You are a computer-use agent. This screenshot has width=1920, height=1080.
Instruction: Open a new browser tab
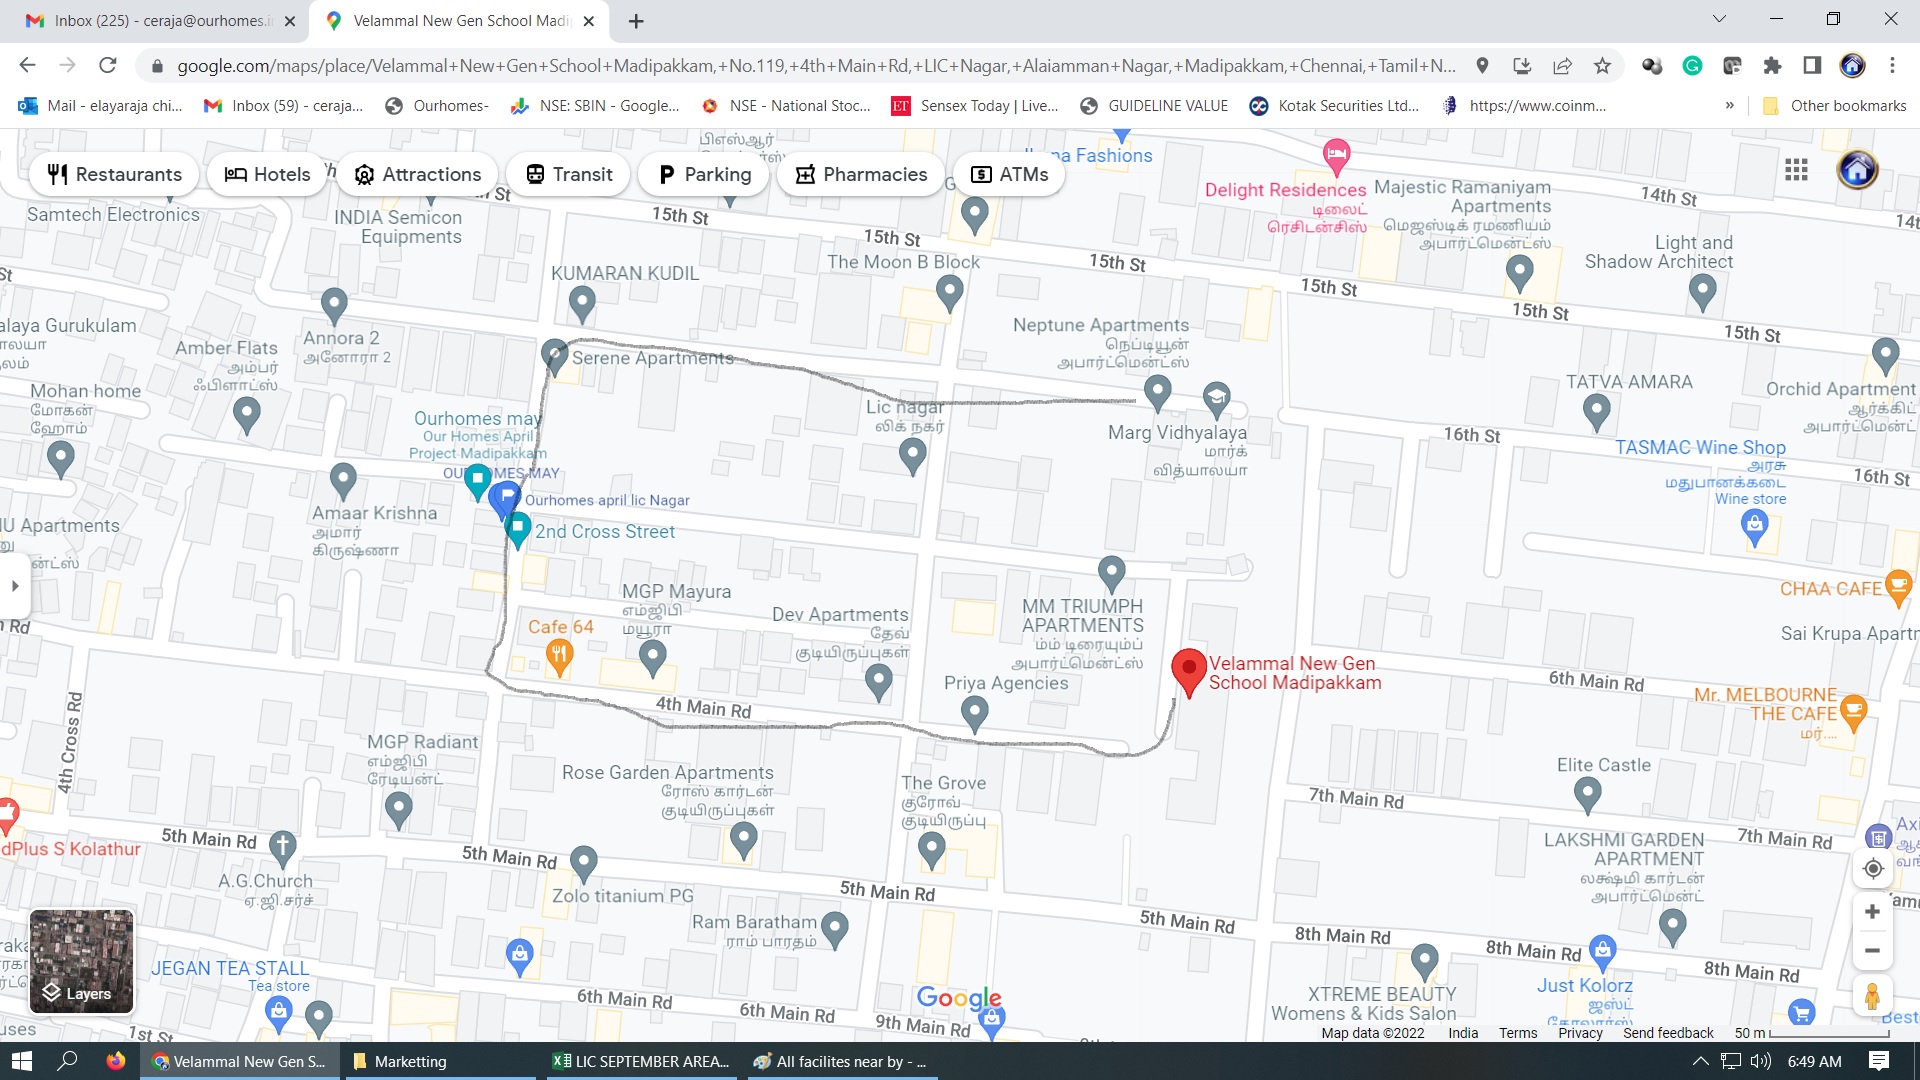(x=636, y=21)
